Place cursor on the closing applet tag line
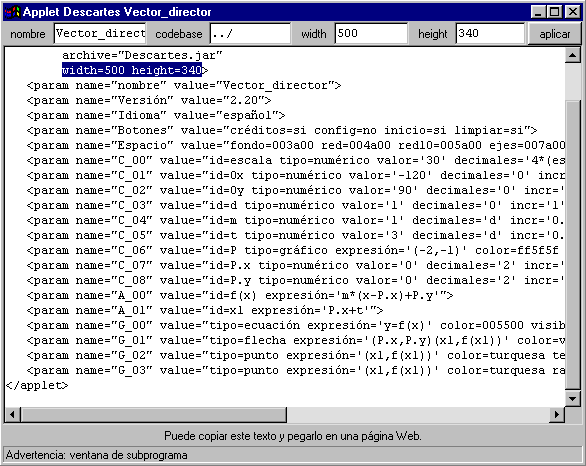This screenshot has width=586, height=466. [37, 385]
